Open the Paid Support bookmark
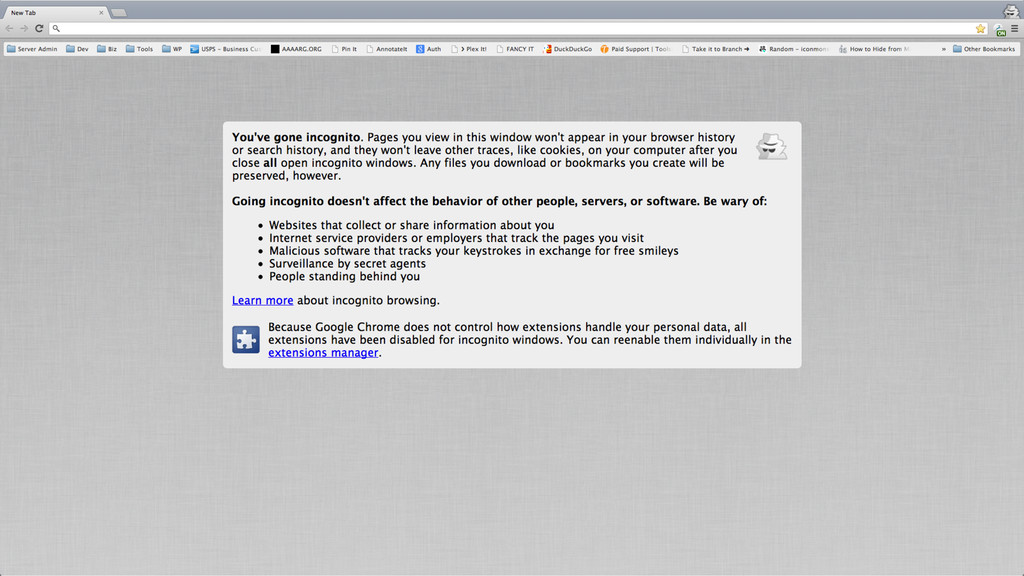Screen dimensions: 1024x576 click(x=635, y=49)
